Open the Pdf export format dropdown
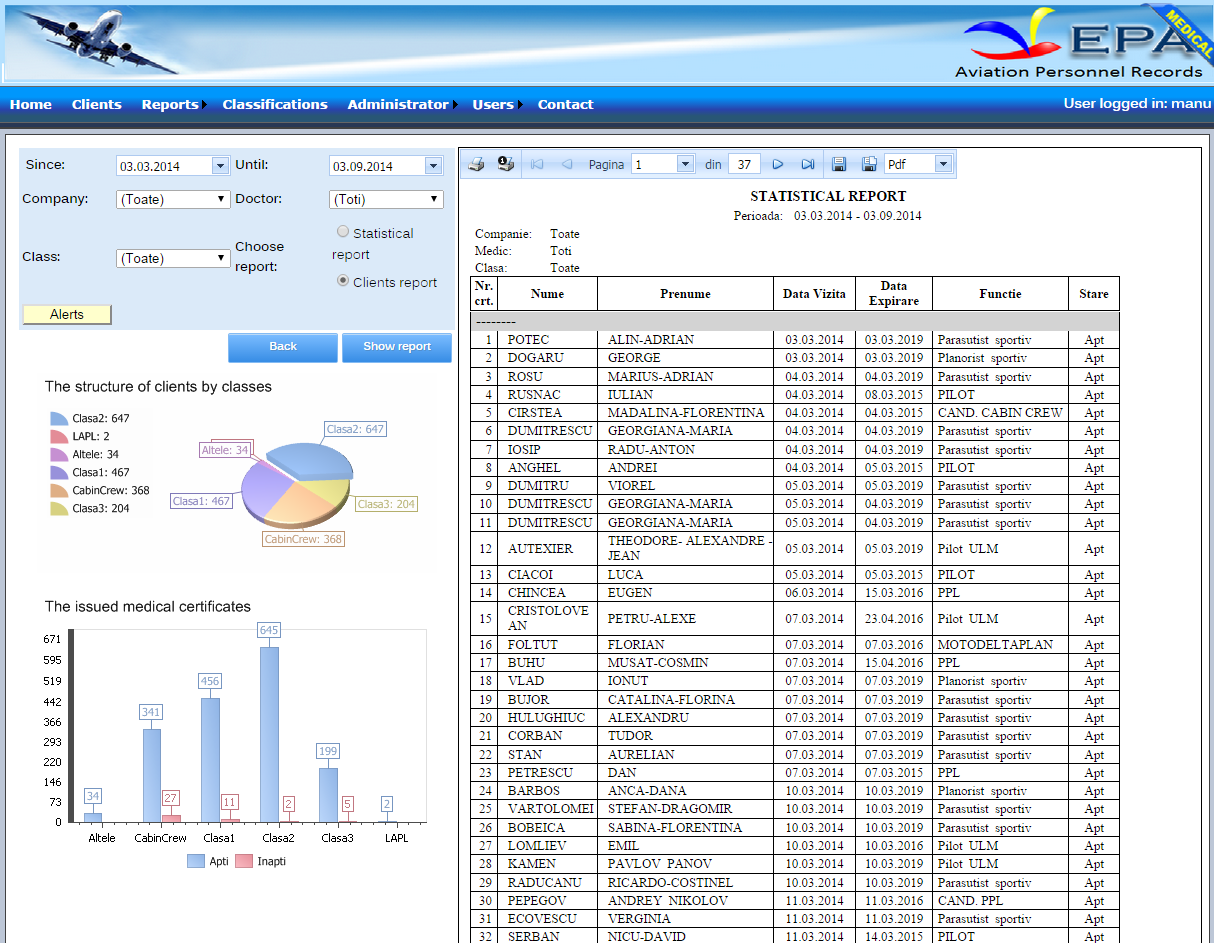The width and height of the screenshot is (1214, 943). (x=917, y=164)
